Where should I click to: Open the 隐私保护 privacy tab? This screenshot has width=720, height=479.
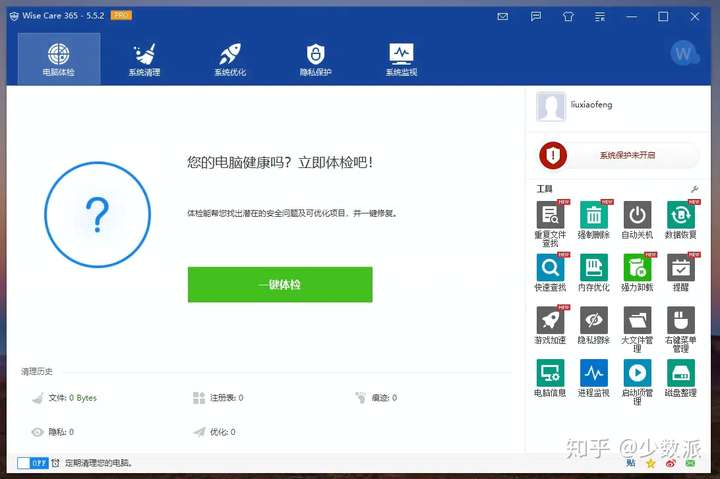click(x=315, y=59)
